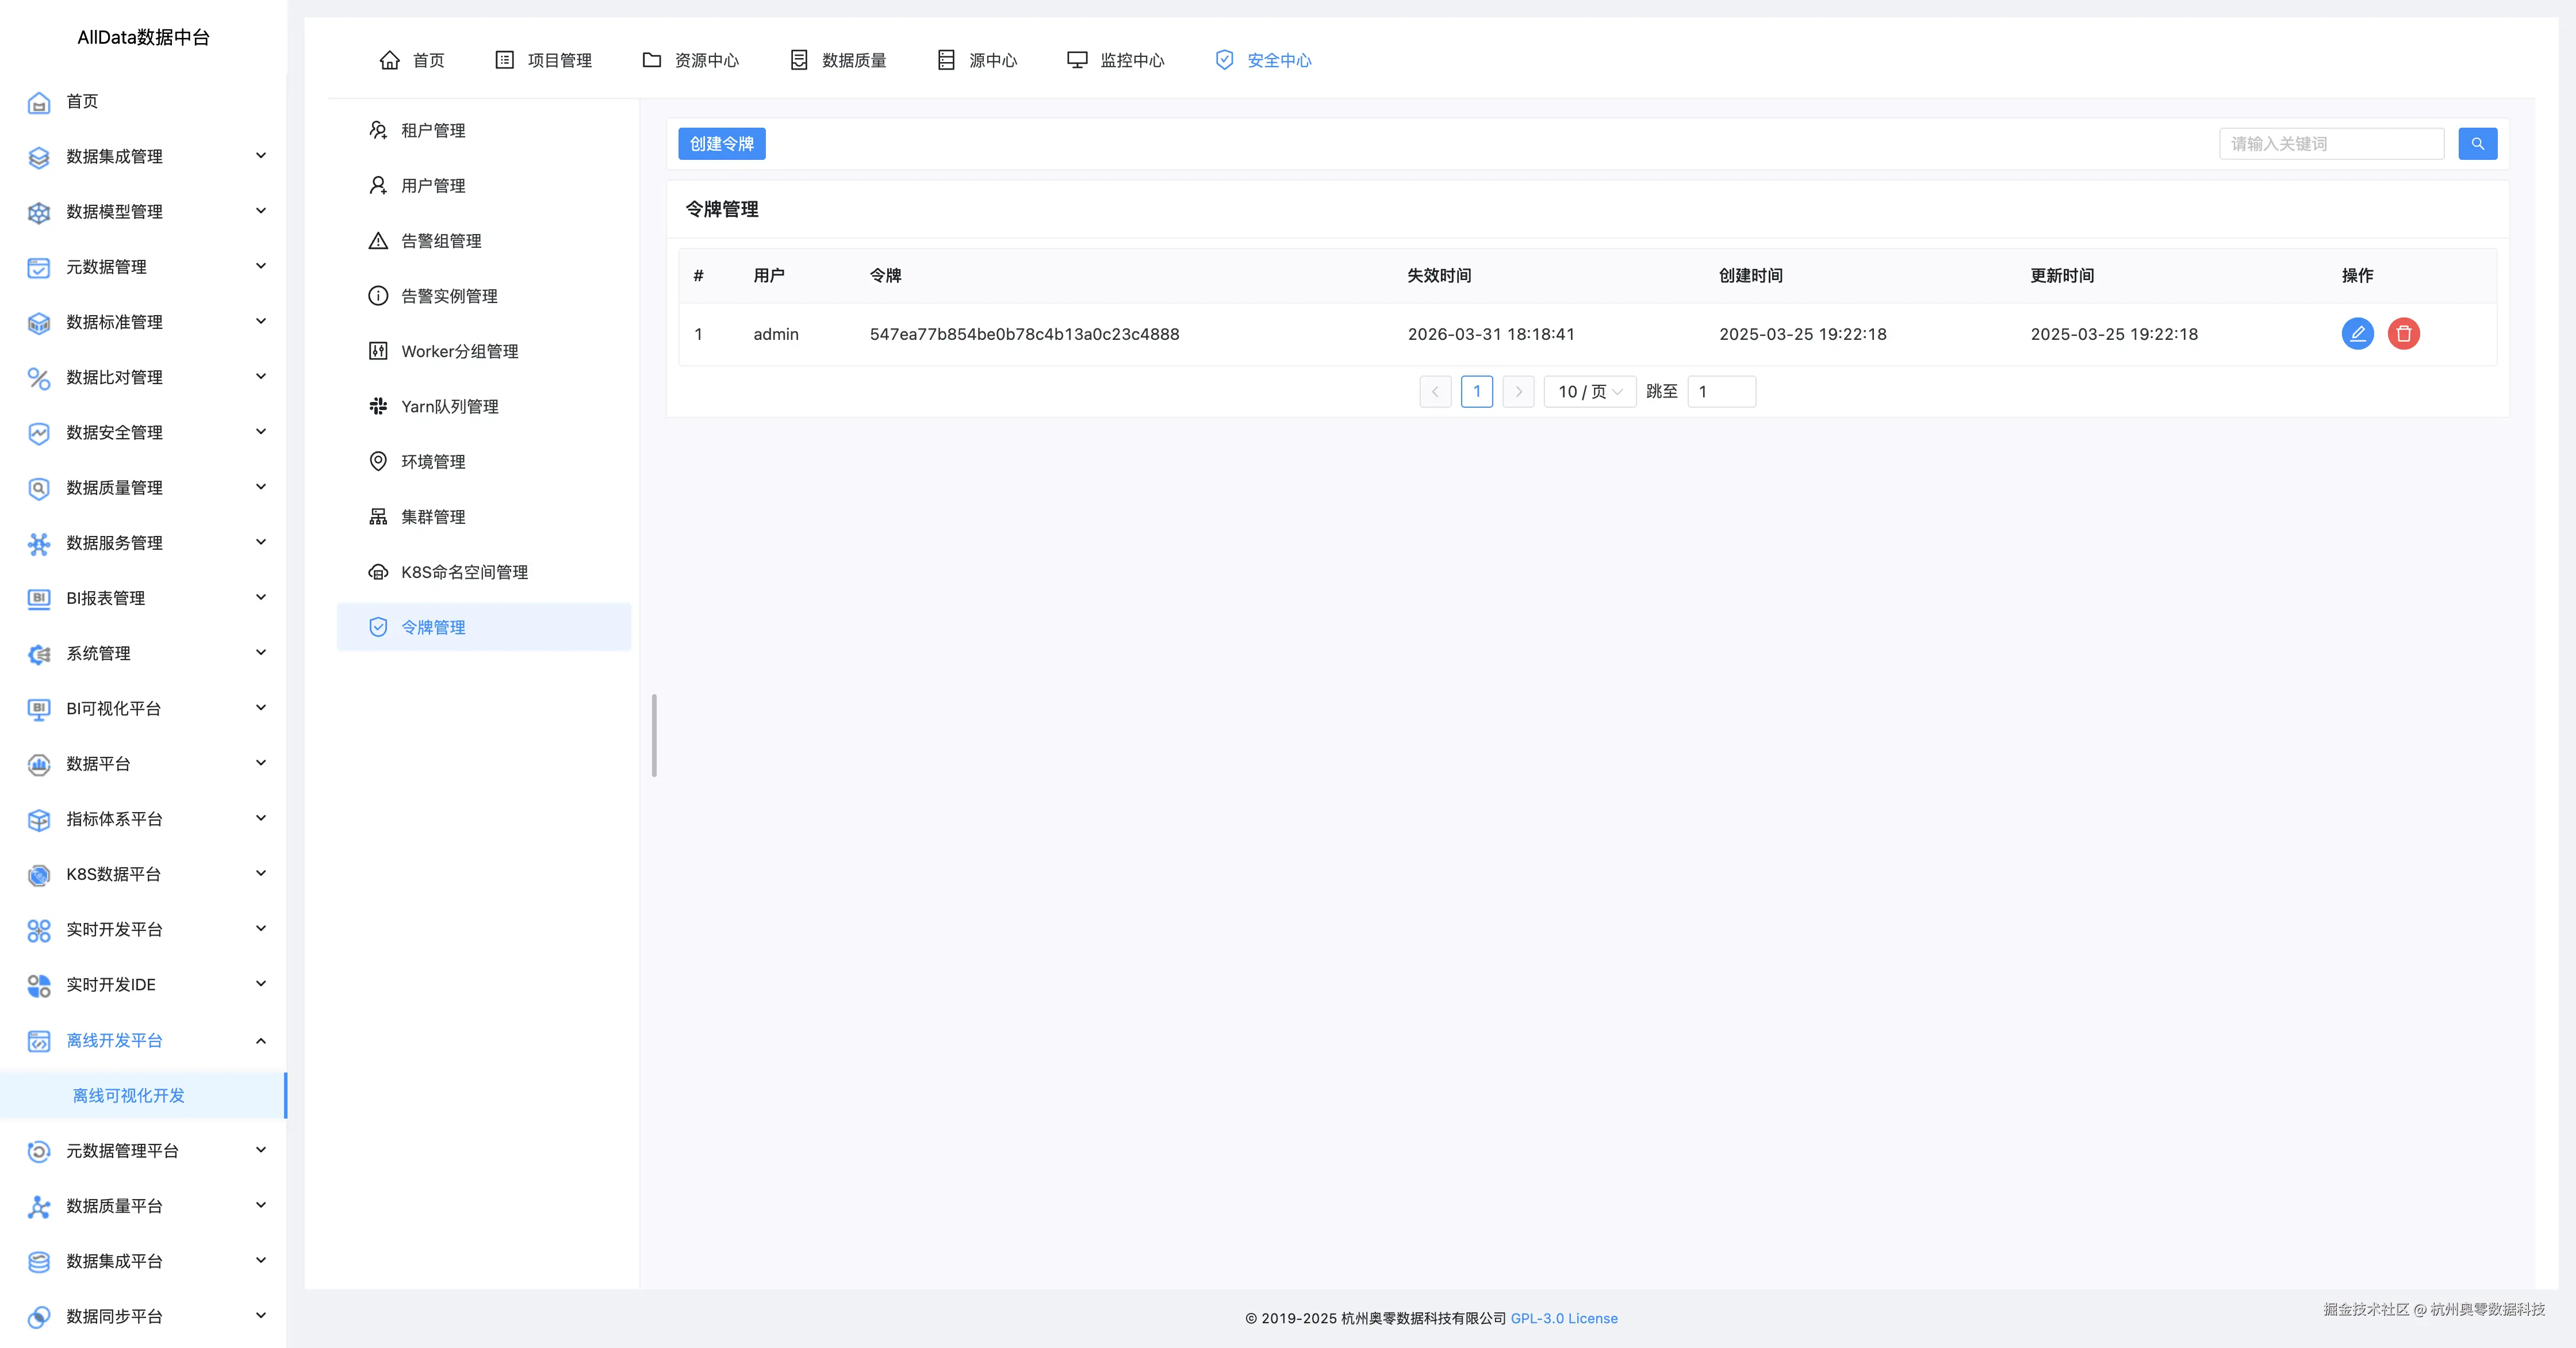This screenshot has height=1348, width=2576.
Task: Click the 监控中心 monitor icon
Action: pyautogui.click(x=1077, y=60)
